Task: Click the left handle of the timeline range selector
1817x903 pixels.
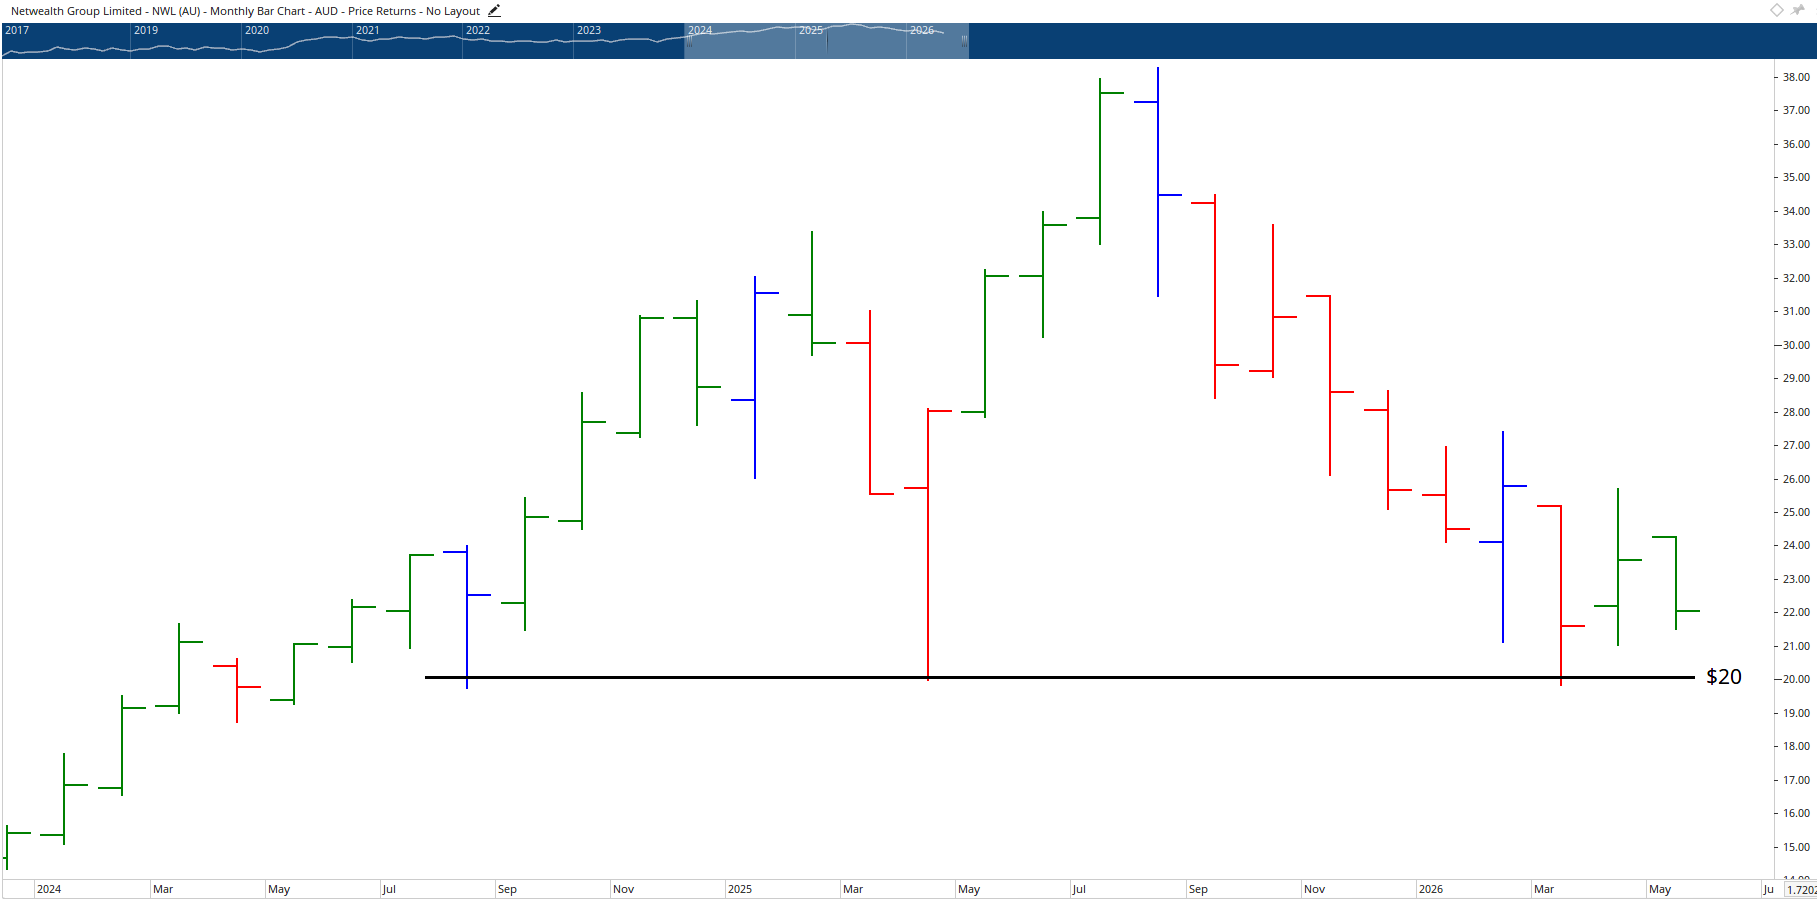Action: tap(688, 41)
